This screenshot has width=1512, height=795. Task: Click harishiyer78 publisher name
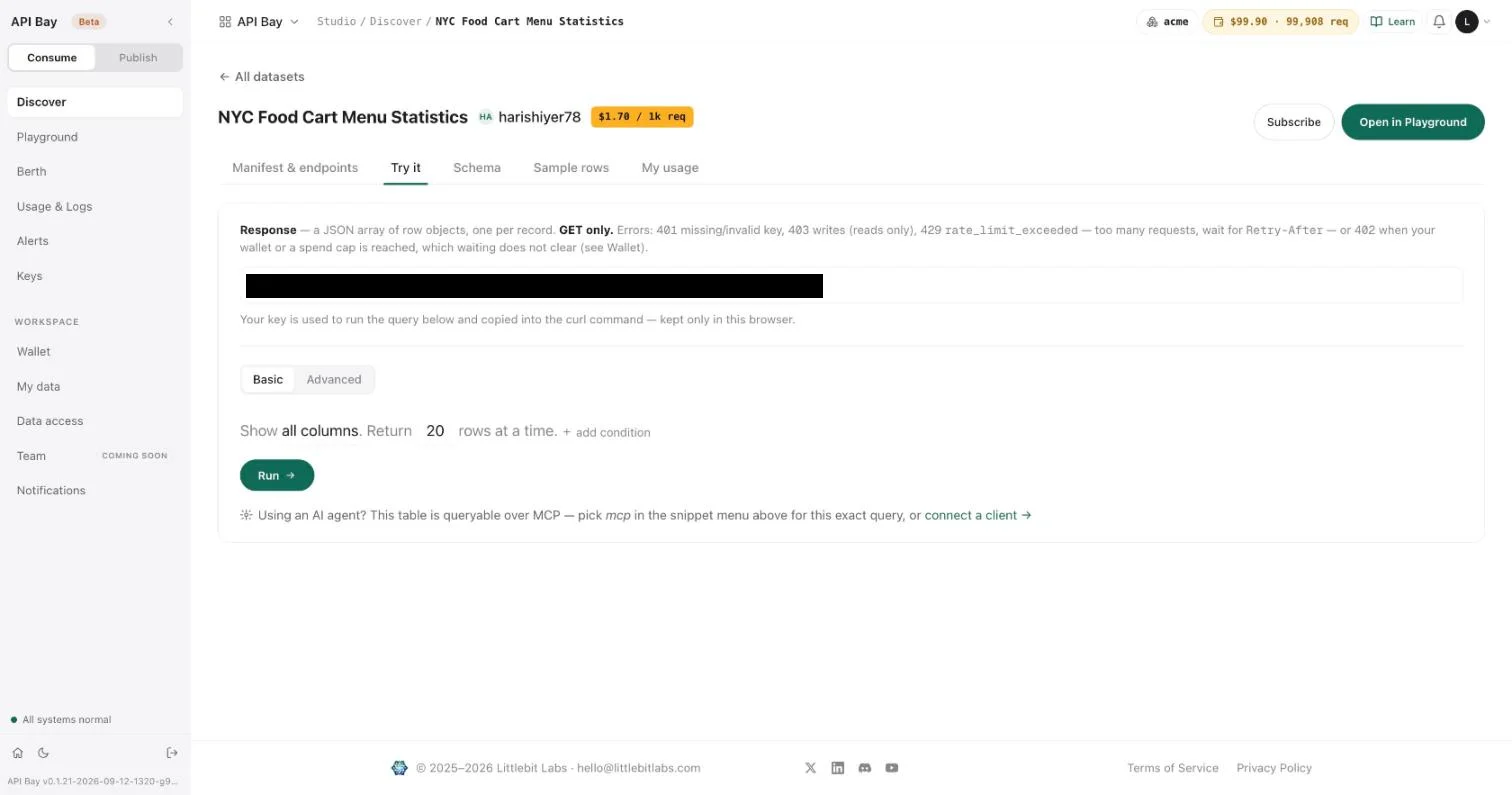[x=539, y=117]
